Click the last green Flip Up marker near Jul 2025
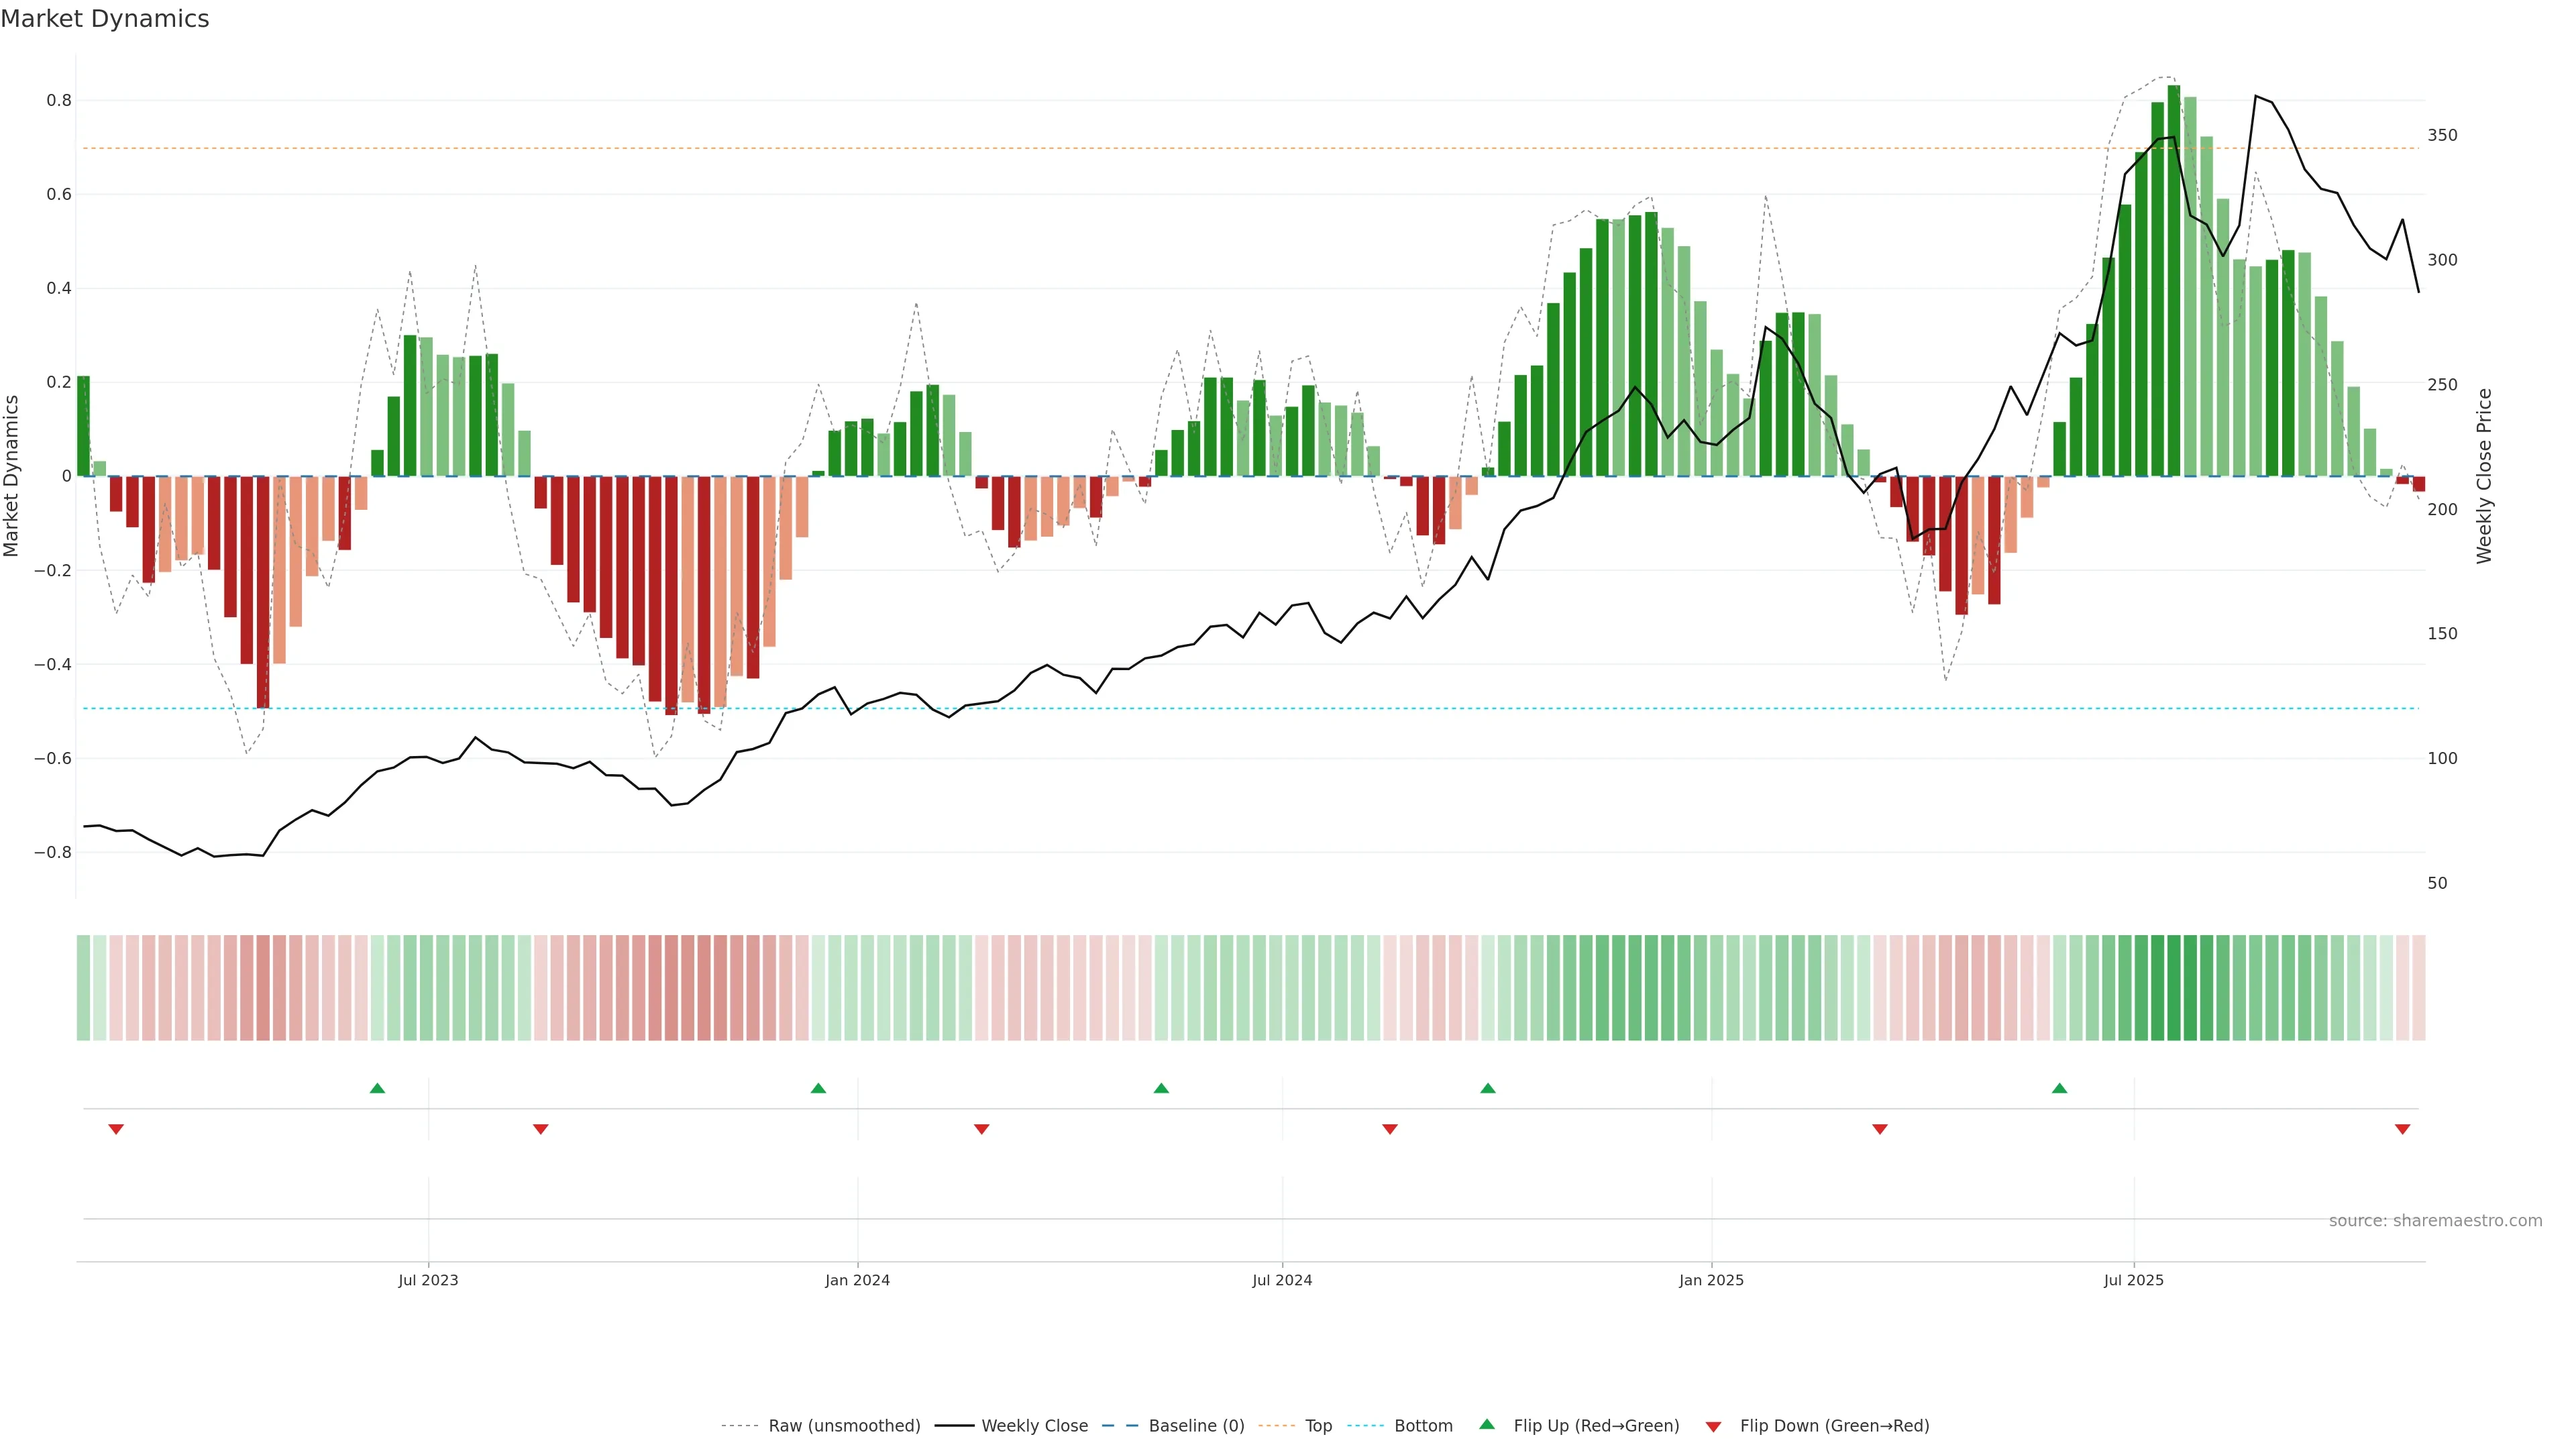 click(x=2059, y=1088)
